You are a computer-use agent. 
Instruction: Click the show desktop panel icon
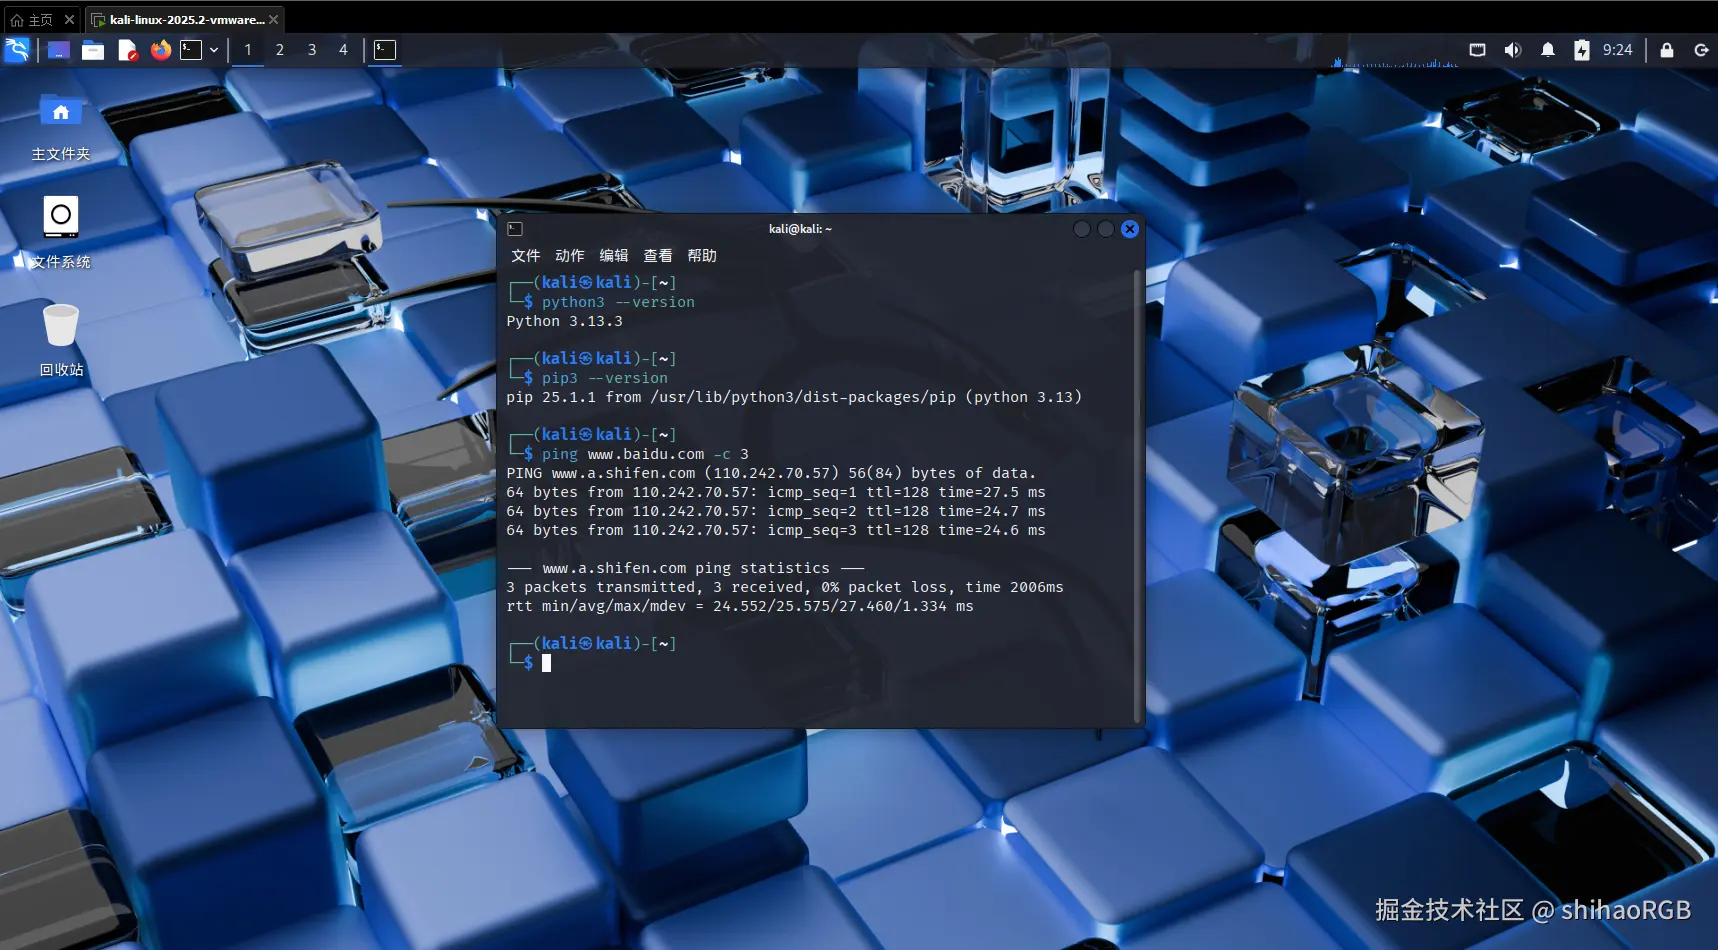59,50
